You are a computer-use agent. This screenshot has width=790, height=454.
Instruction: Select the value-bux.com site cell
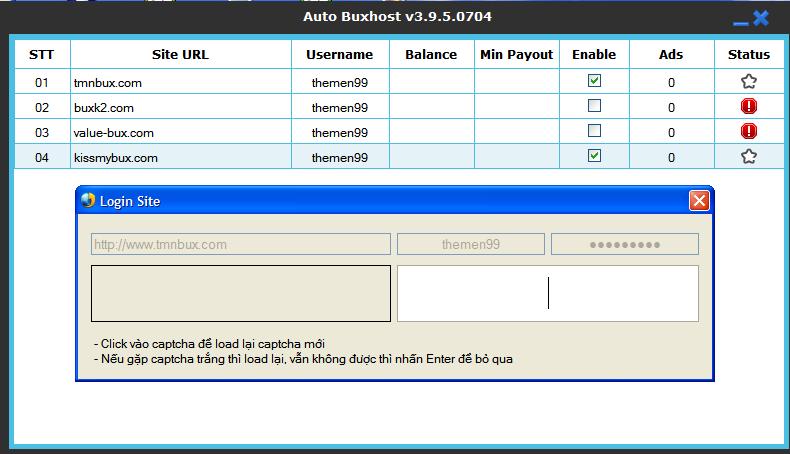180,133
